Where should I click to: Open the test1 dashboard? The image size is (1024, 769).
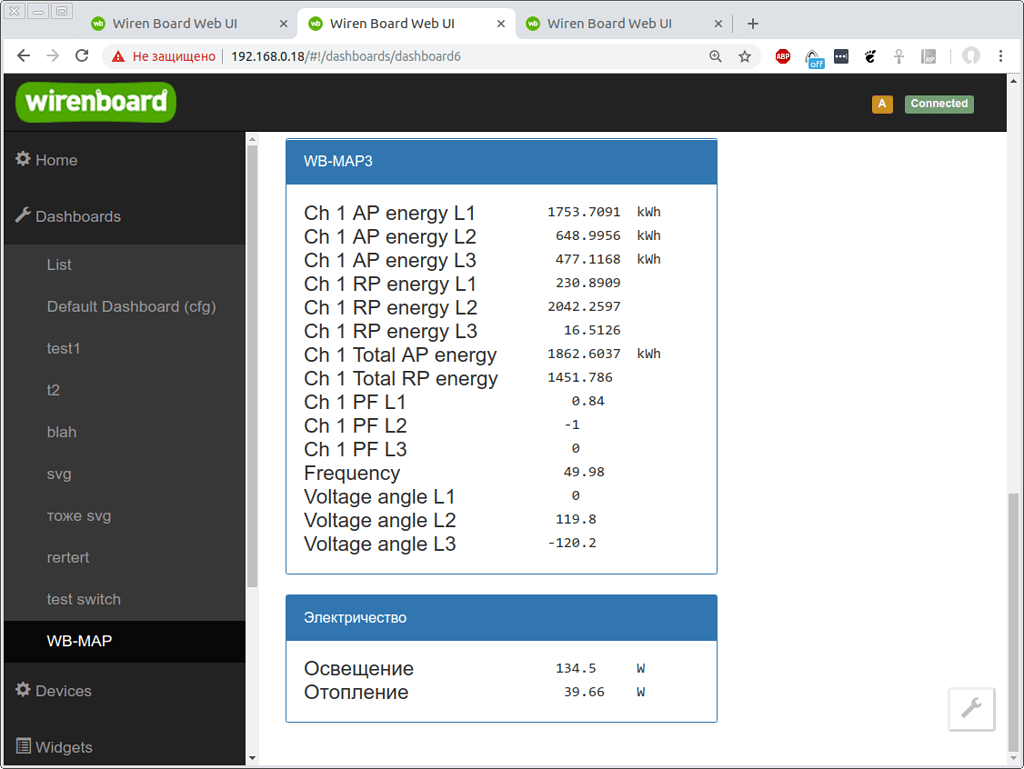(x=62, y=348)
